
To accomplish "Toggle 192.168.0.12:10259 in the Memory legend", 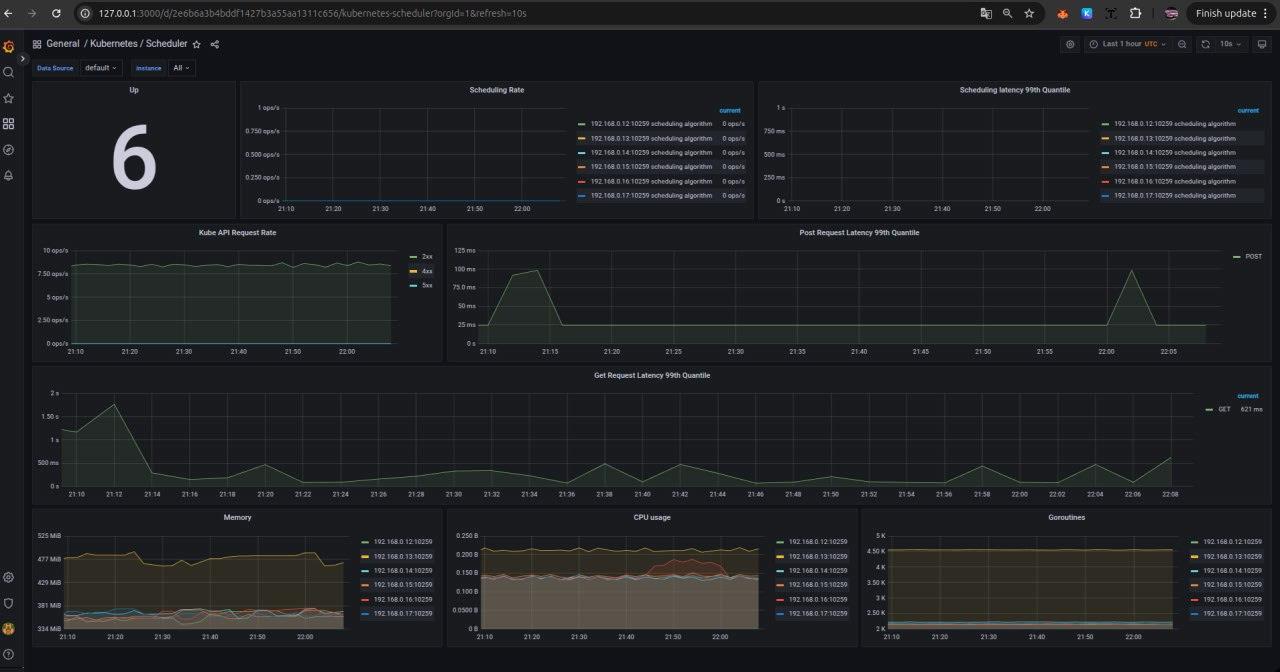I will (404, 540).
